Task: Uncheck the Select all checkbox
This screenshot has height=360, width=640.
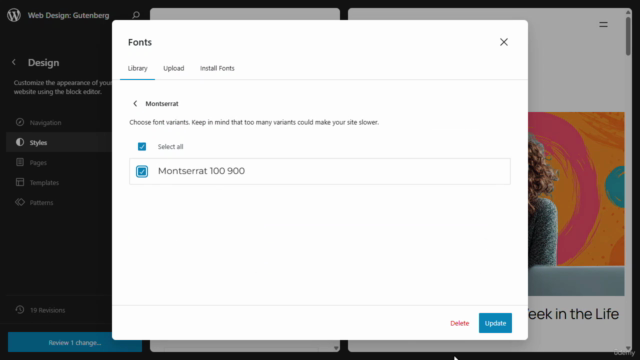Action: pos(142,147)
